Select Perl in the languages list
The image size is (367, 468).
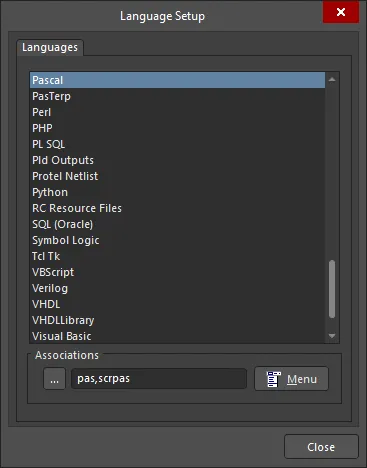(x=177, y=112)
